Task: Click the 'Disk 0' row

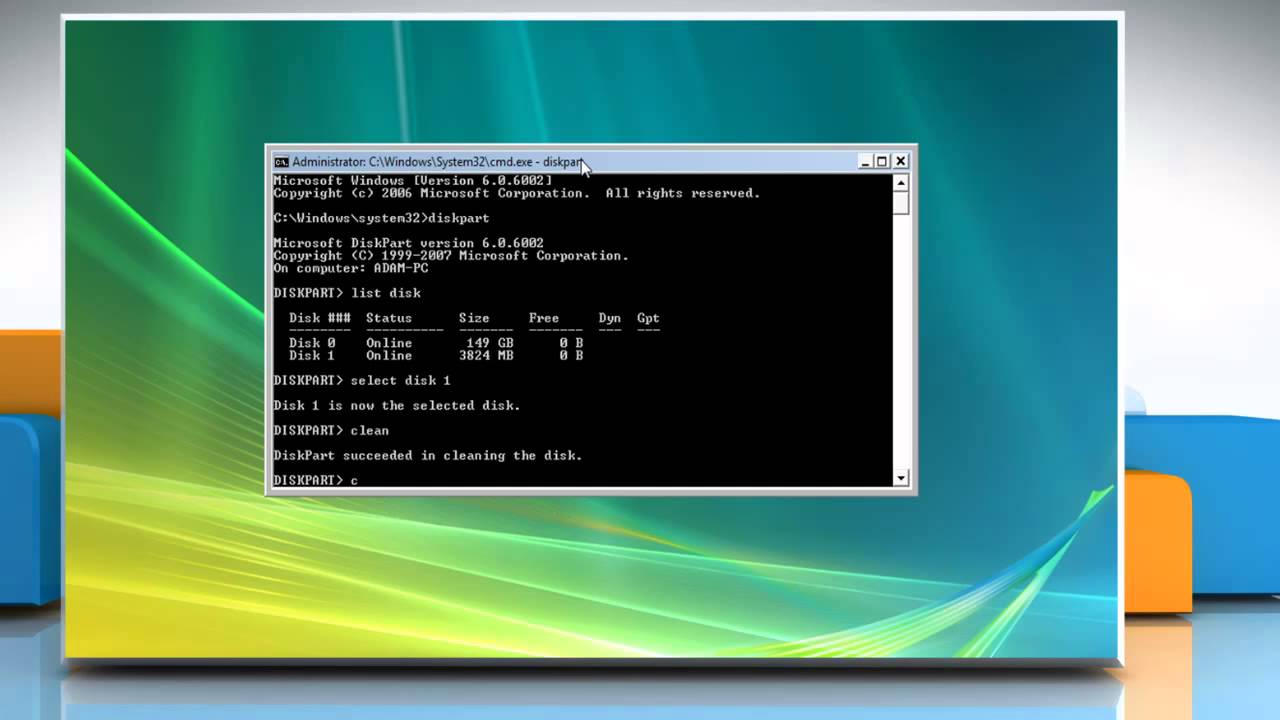Action: (x=436, y=343)
